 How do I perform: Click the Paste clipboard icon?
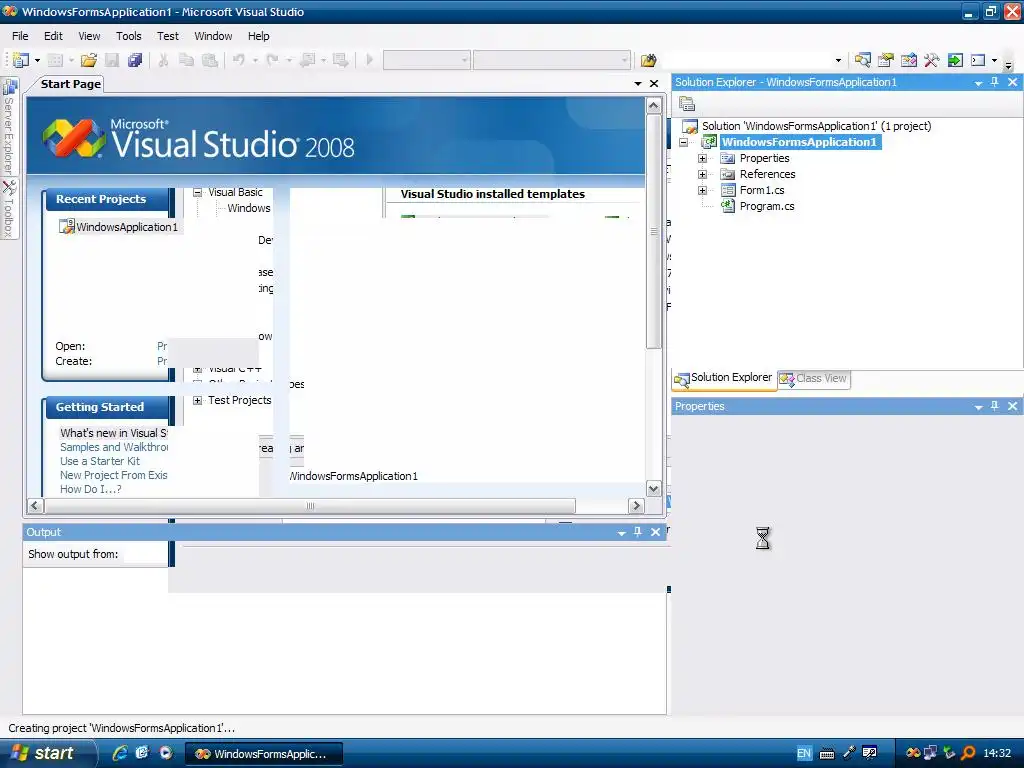(210, 60)
